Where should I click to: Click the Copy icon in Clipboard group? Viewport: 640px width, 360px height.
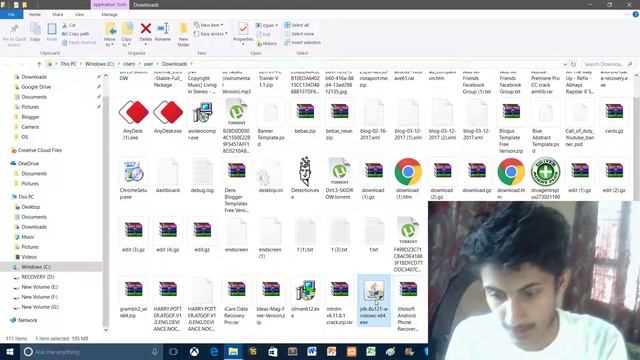tap(35, 29)
